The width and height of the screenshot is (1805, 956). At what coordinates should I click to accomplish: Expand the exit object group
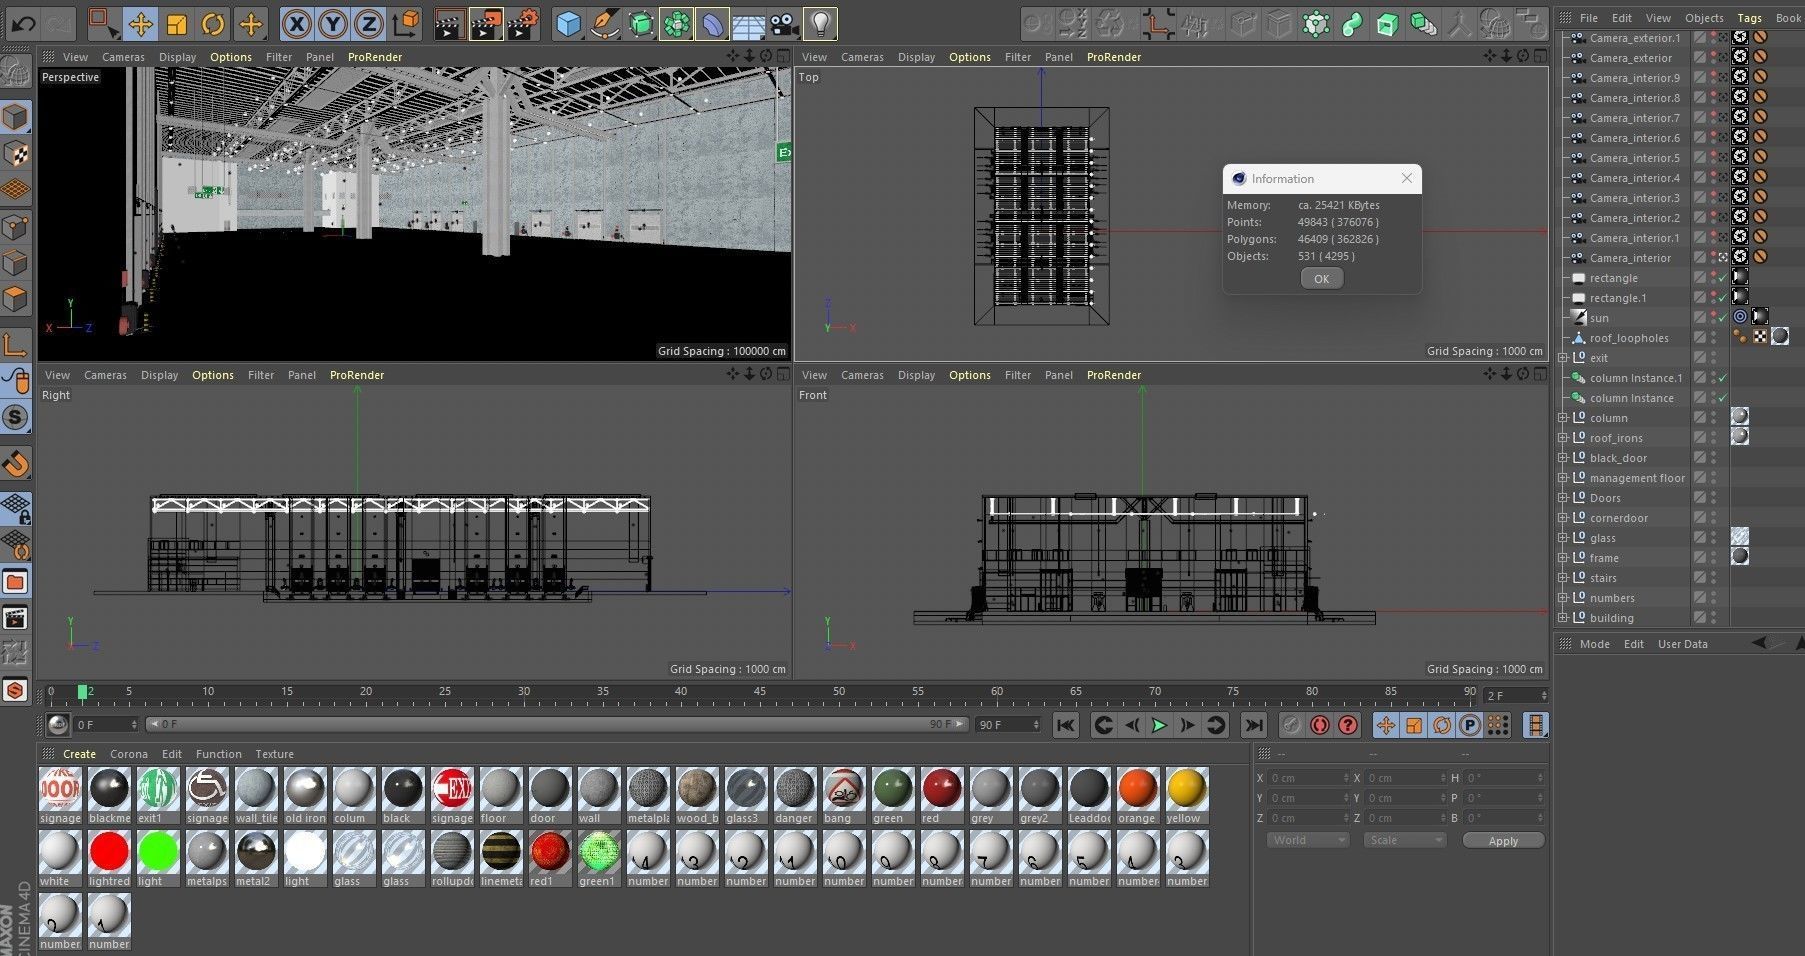[x=1563, y=358]
